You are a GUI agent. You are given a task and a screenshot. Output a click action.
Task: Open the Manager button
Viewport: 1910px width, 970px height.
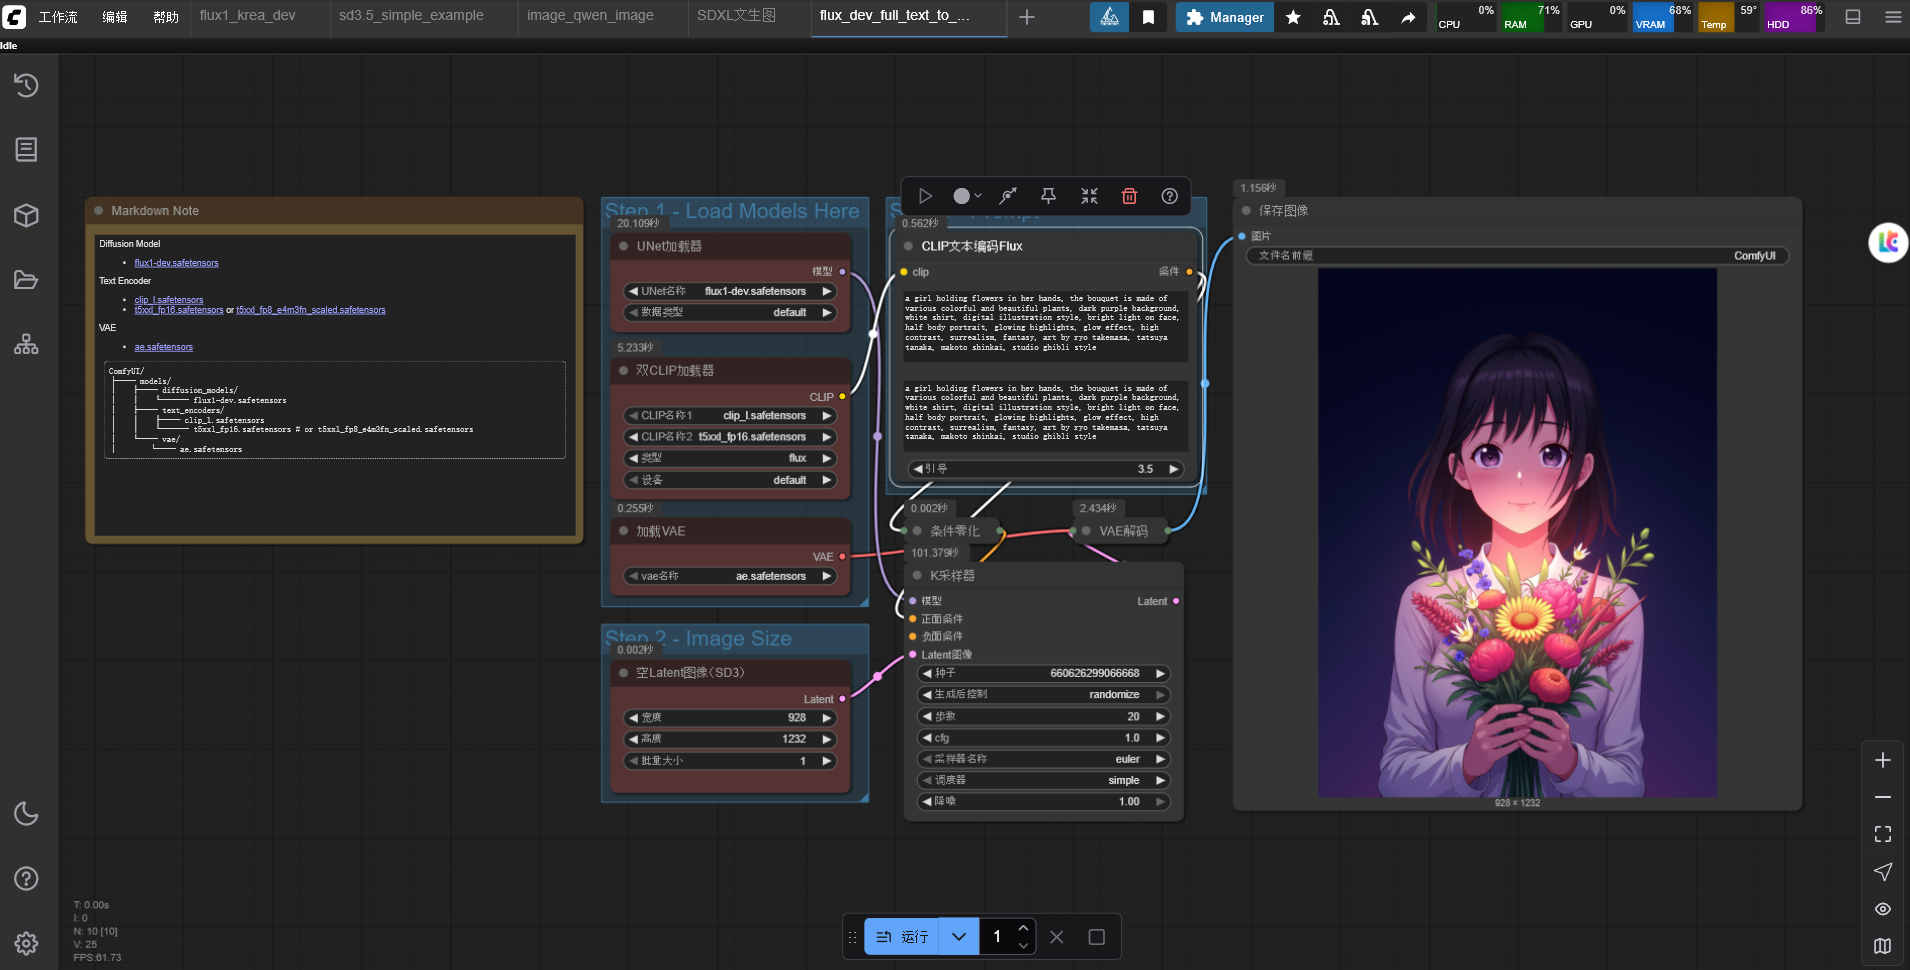click(1224, 17)
